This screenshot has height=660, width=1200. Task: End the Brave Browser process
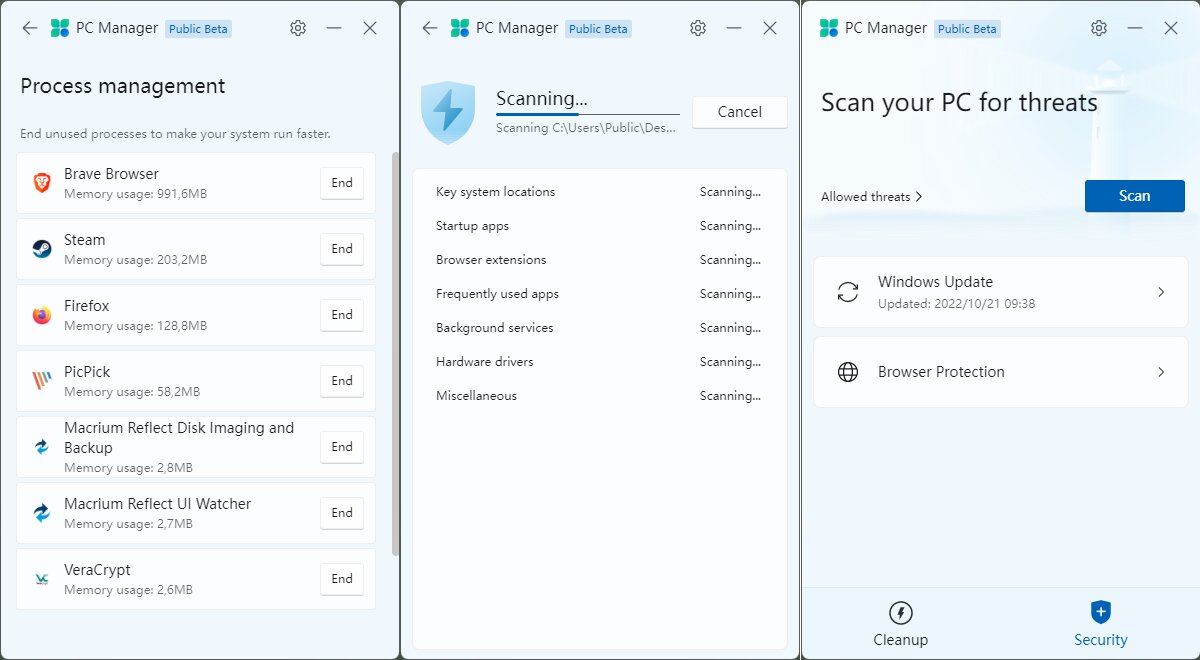pos(342,183)
